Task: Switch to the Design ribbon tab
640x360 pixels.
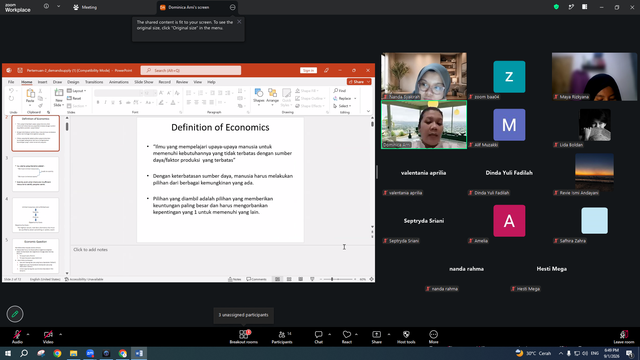Action: click(x=73, y=82)
